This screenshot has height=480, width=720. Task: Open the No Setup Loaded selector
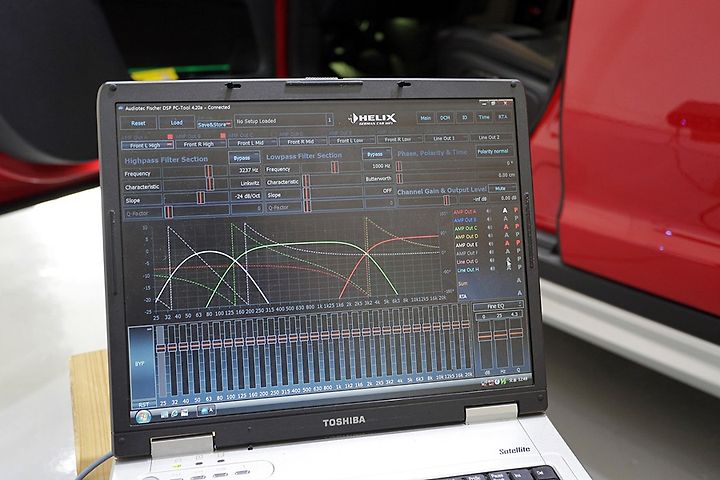pos(284,121)
